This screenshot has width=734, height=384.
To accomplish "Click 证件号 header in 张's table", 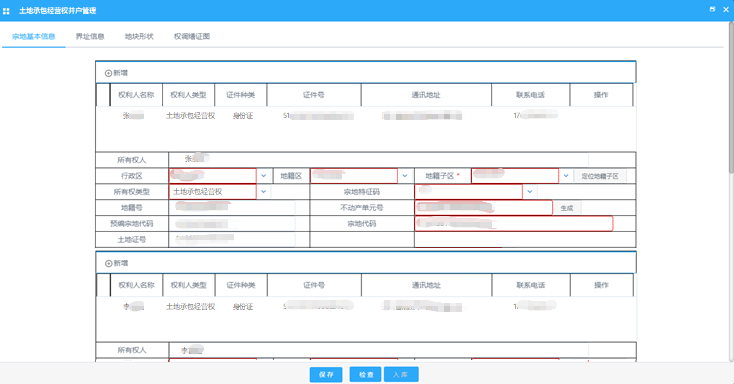I will click(314, 95).
